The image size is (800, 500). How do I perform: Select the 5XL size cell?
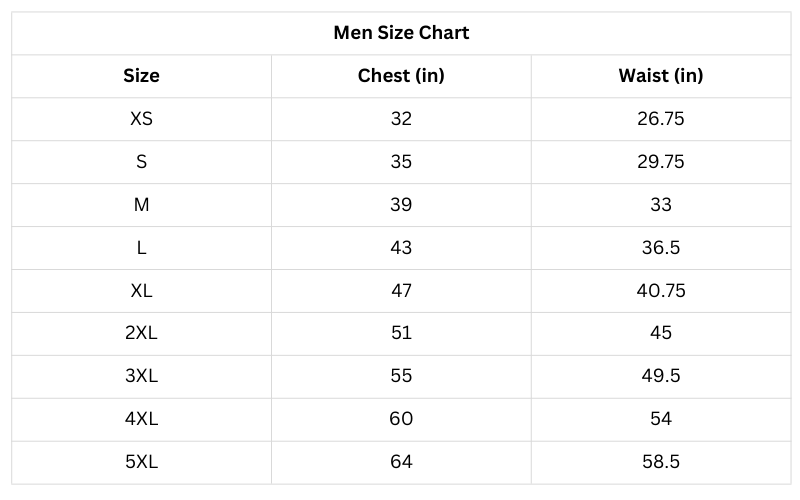click(x=141, y=462)
